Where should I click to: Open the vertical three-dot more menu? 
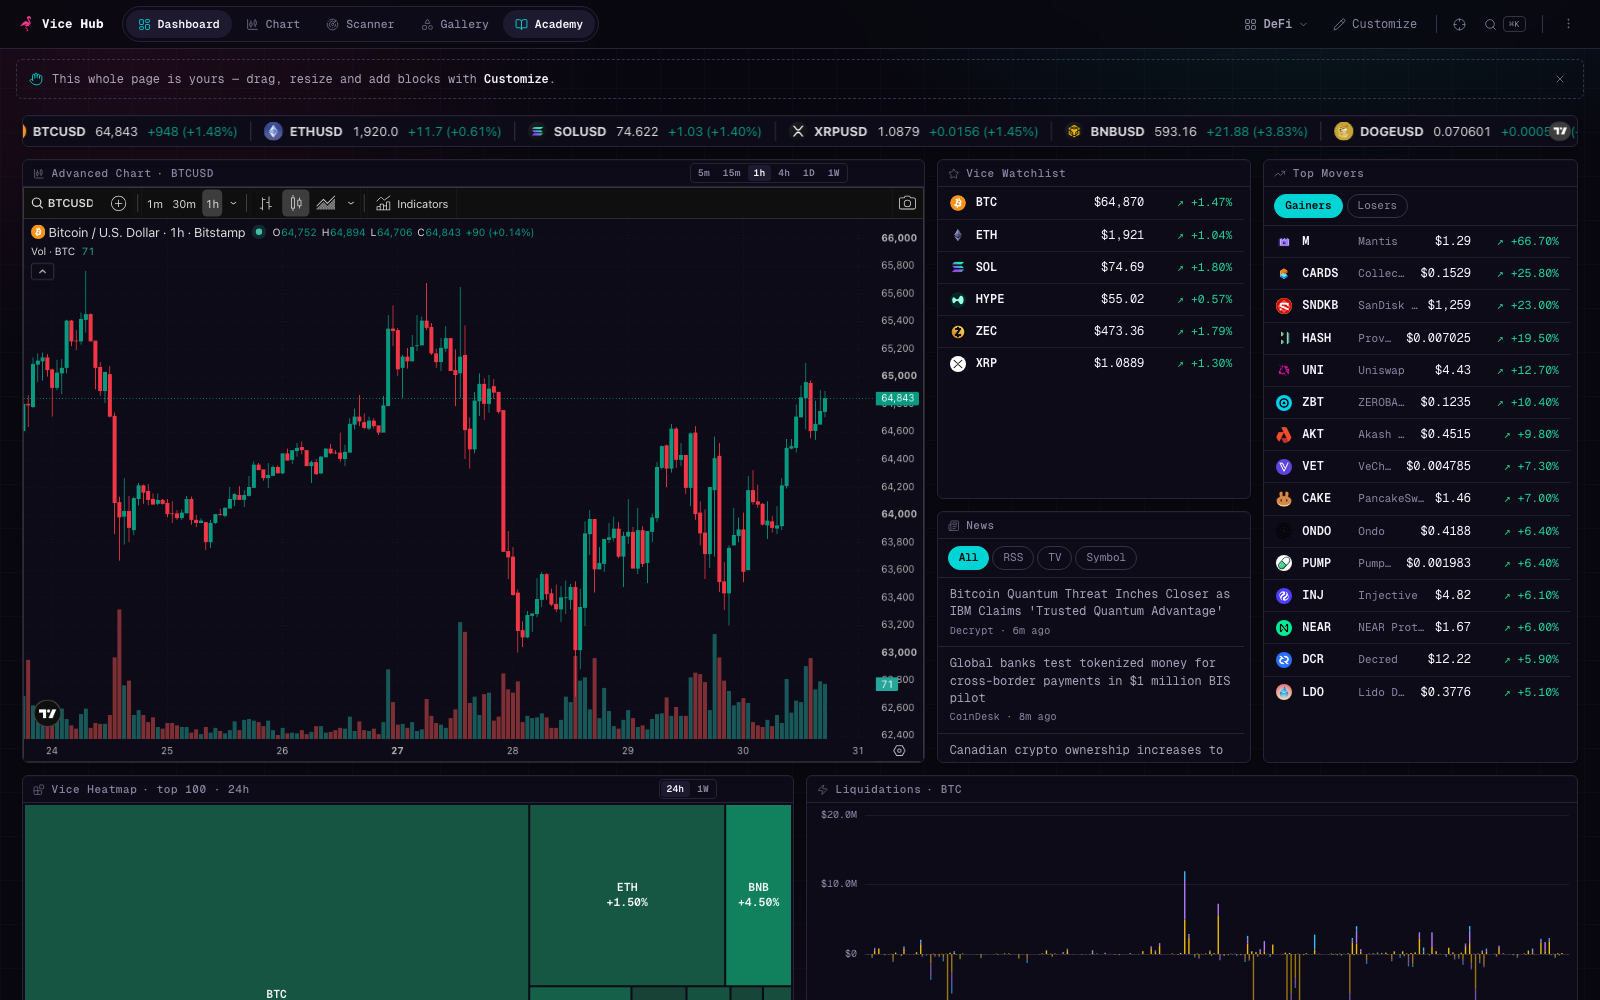[x=1568, y=24]
